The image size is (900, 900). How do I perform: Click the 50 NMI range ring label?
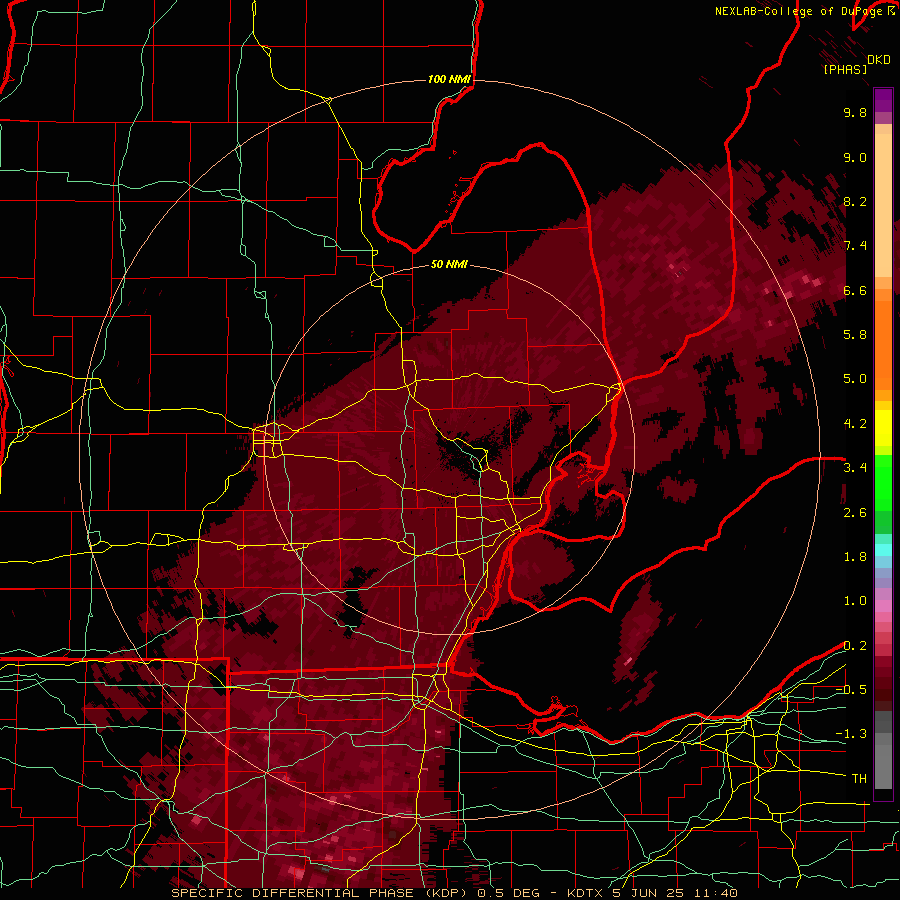449,264
